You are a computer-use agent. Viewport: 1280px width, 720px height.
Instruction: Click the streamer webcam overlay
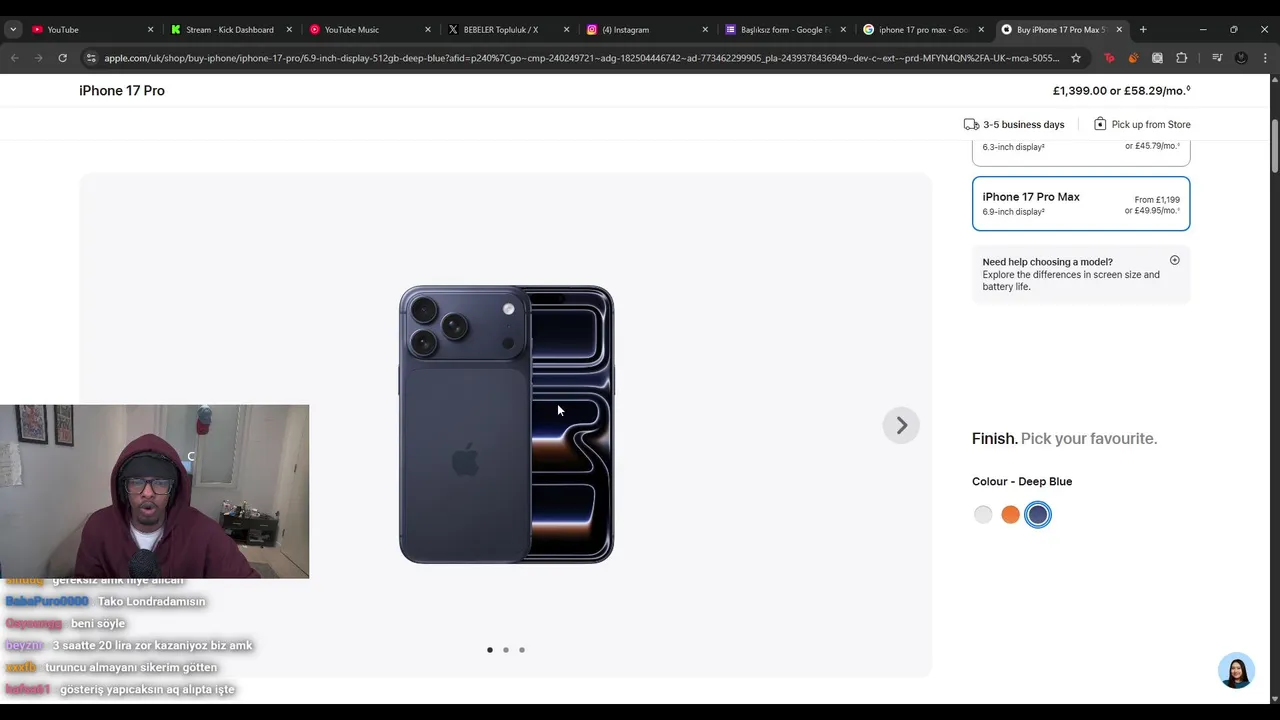coord(155,491)
